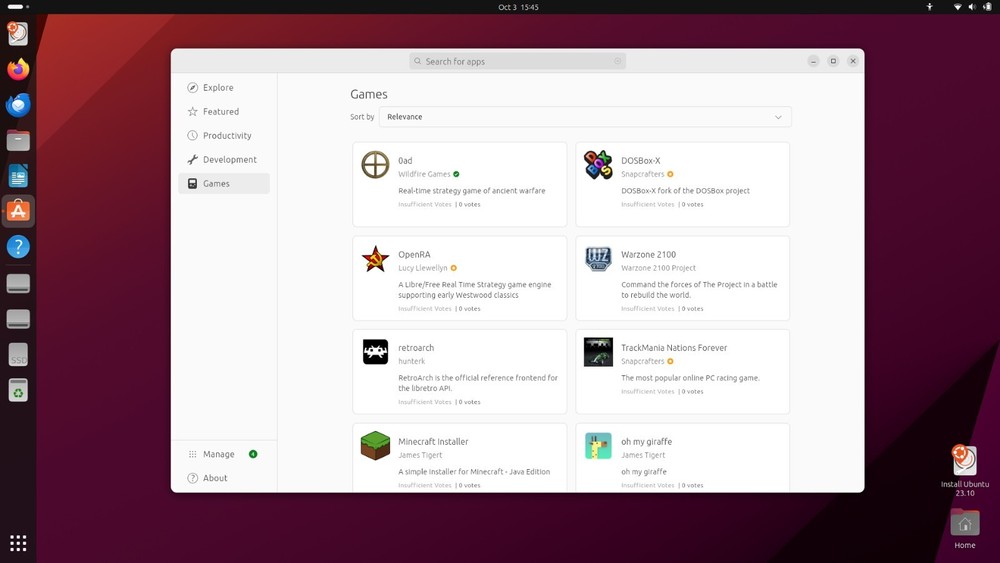The height and width of the screenshot is (563, 1000).
Task: Open the Files manager in the dock
Action: point(18,140)
